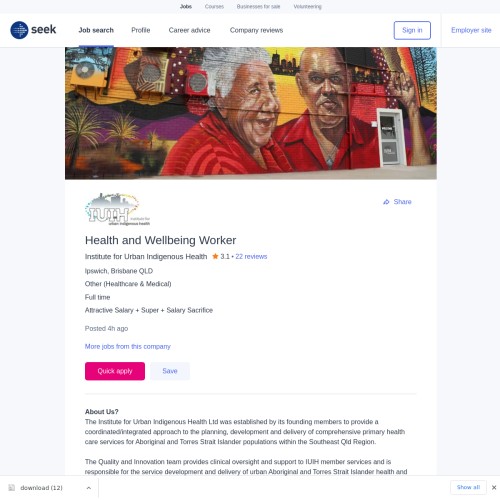Visit the Employer site link
500x500 pixels.
(471, 30)
